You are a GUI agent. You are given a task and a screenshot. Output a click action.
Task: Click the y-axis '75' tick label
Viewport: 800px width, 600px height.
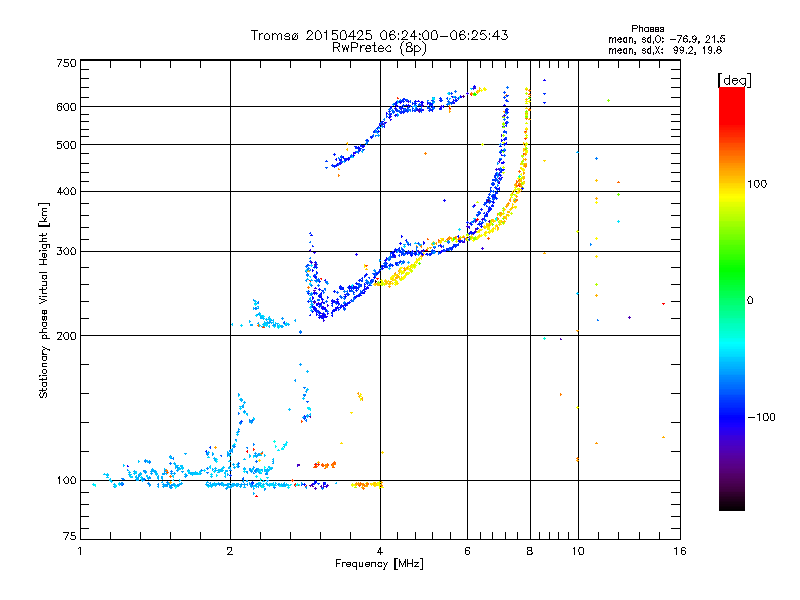70,536
